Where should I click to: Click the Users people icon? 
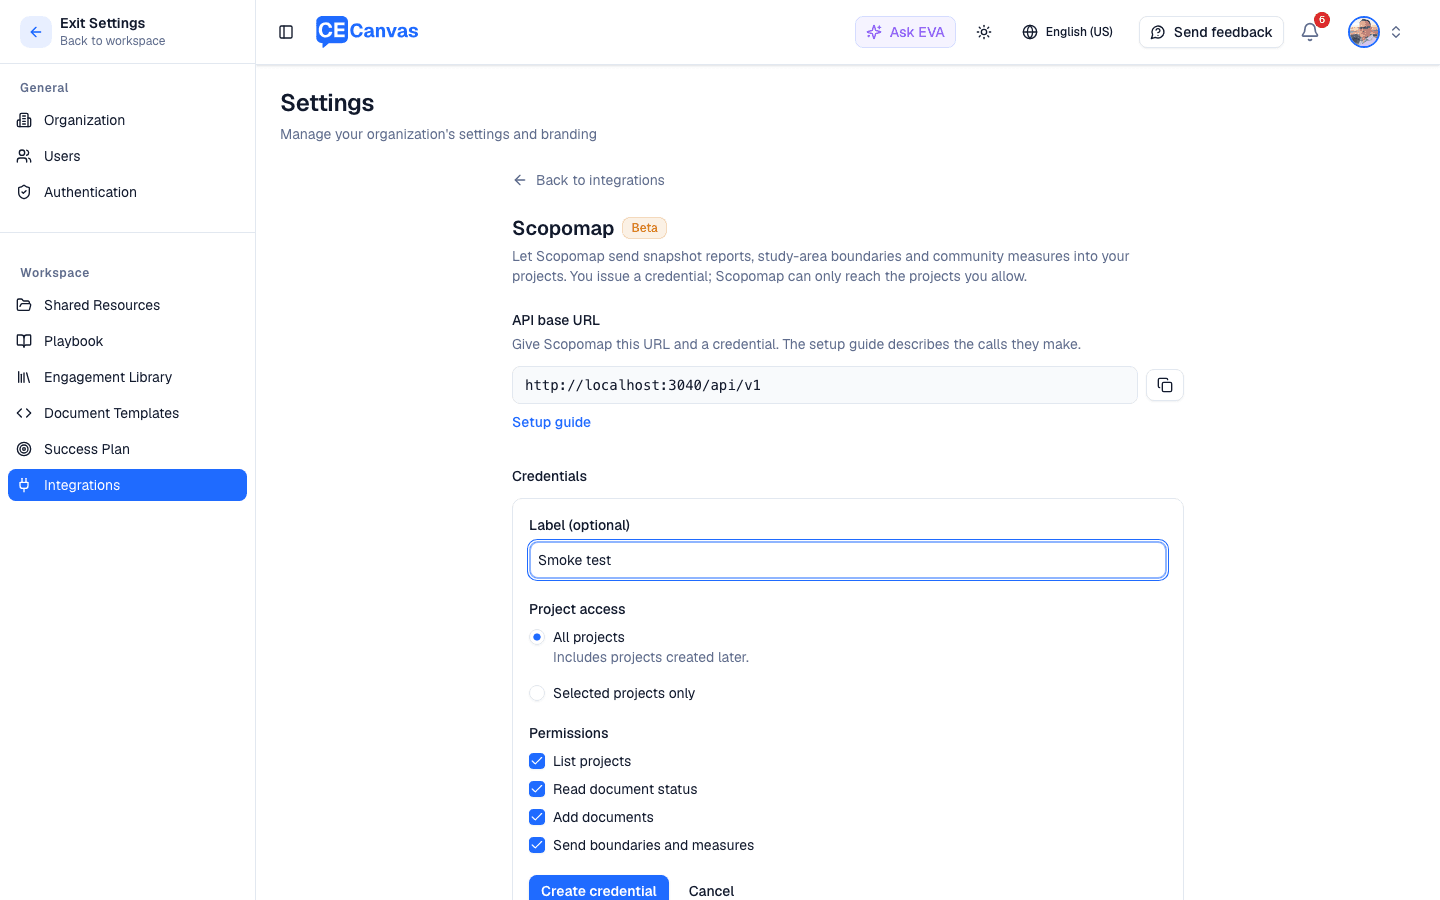point(24,156)
